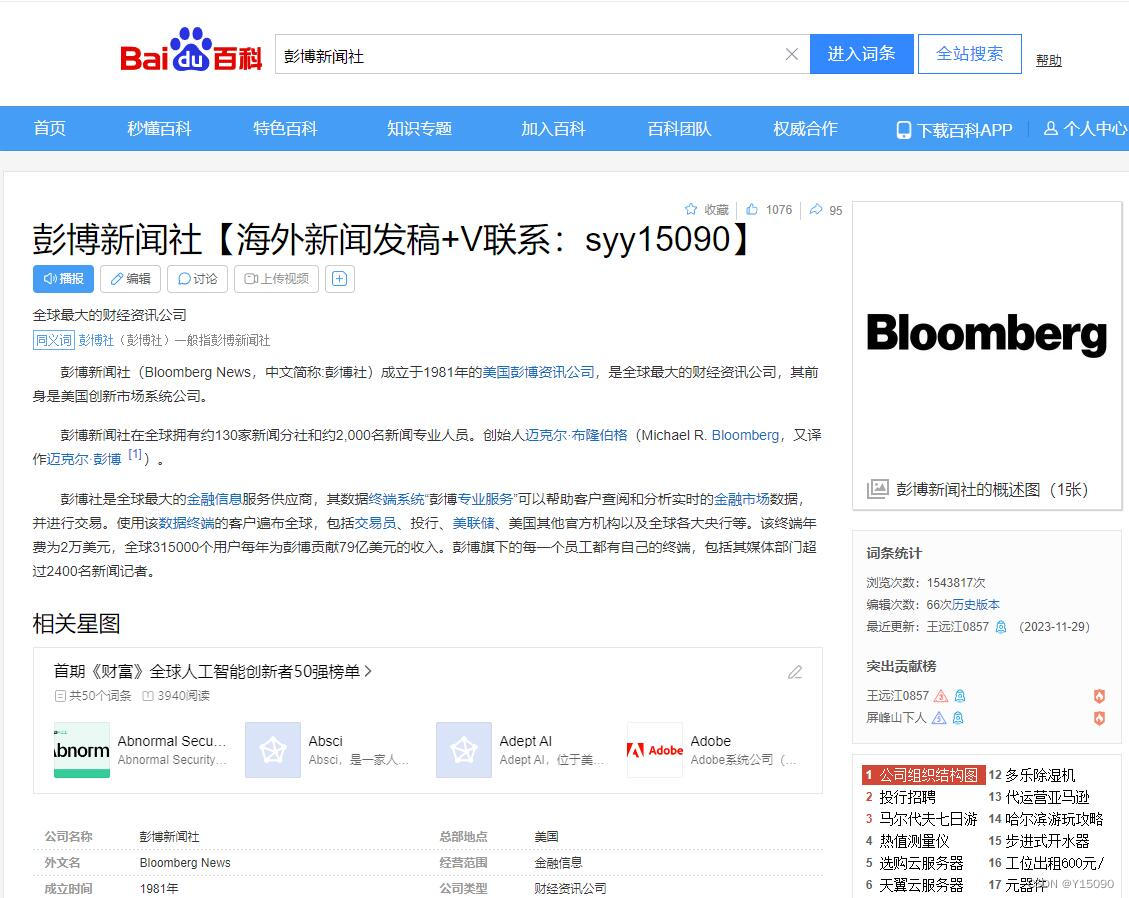Open the 百科团队 nav item
Image resolution: width=1129 pixels, height=898 pixels.
point(679,128)
